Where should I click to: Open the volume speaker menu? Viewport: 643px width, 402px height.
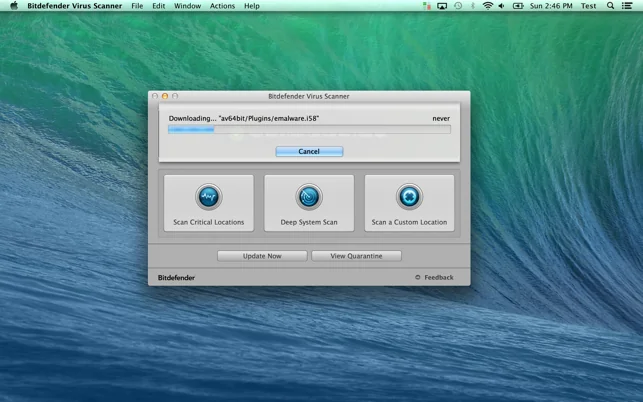pos(502,6)
